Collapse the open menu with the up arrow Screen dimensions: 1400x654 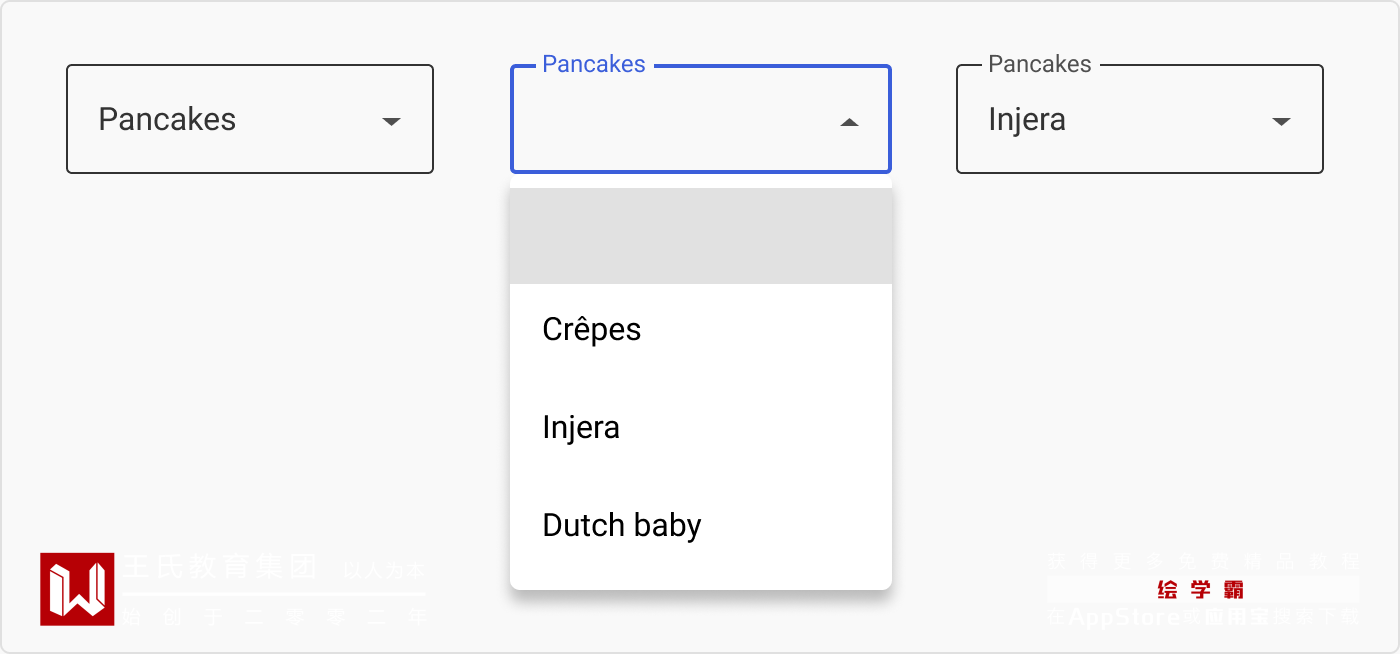849,122
